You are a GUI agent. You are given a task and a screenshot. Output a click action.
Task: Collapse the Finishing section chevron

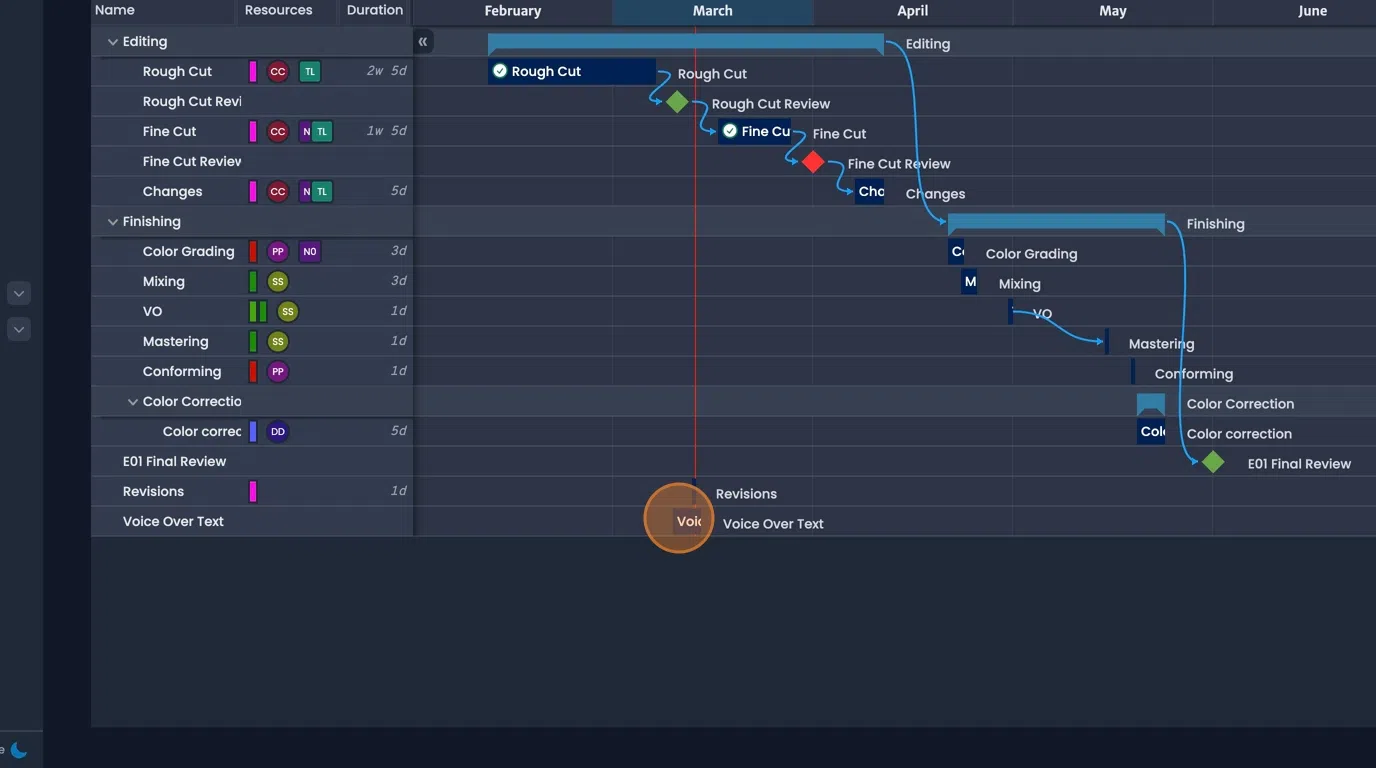[113, 221]
